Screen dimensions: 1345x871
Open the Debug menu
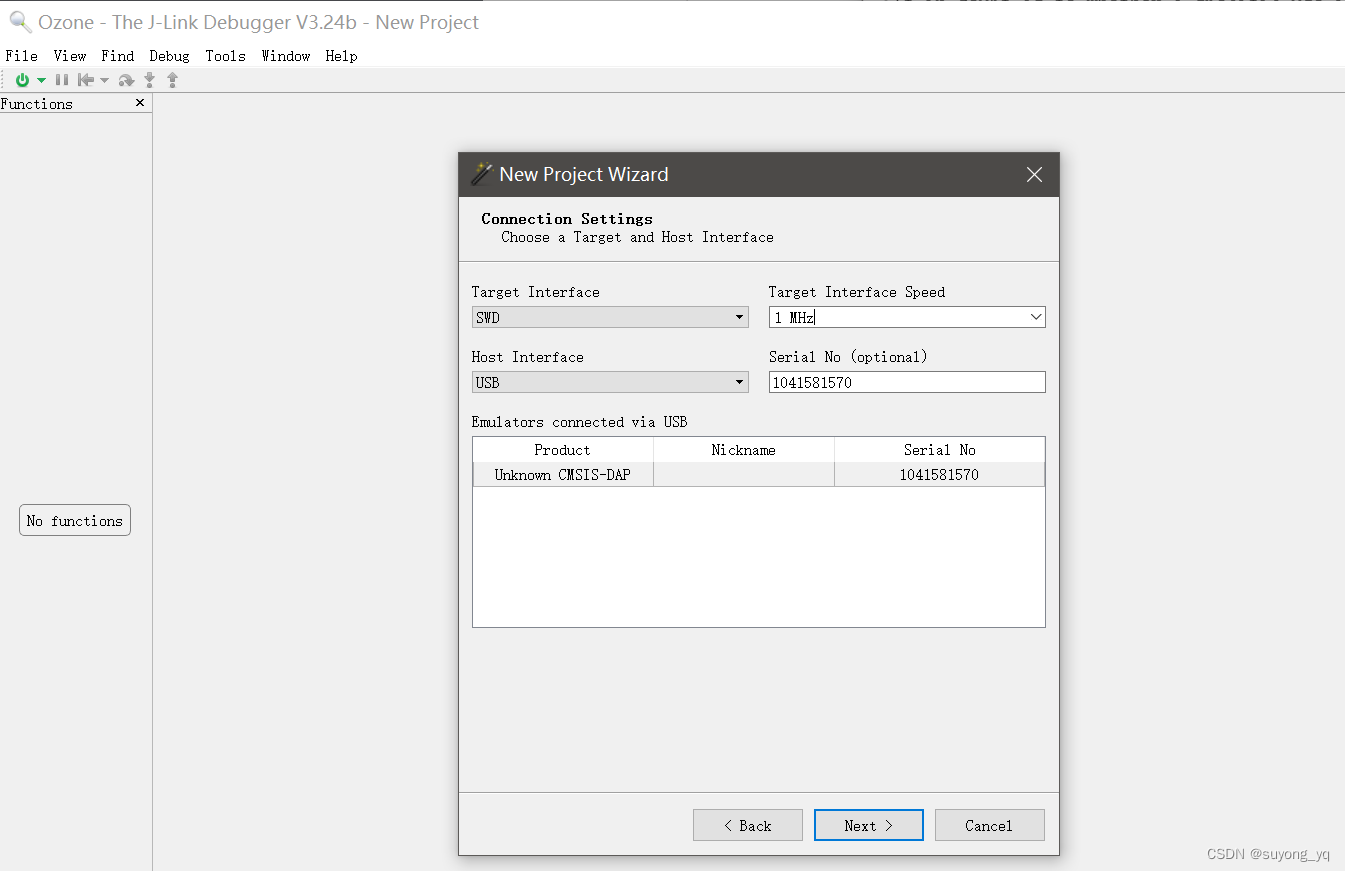(x=169, y=56)
